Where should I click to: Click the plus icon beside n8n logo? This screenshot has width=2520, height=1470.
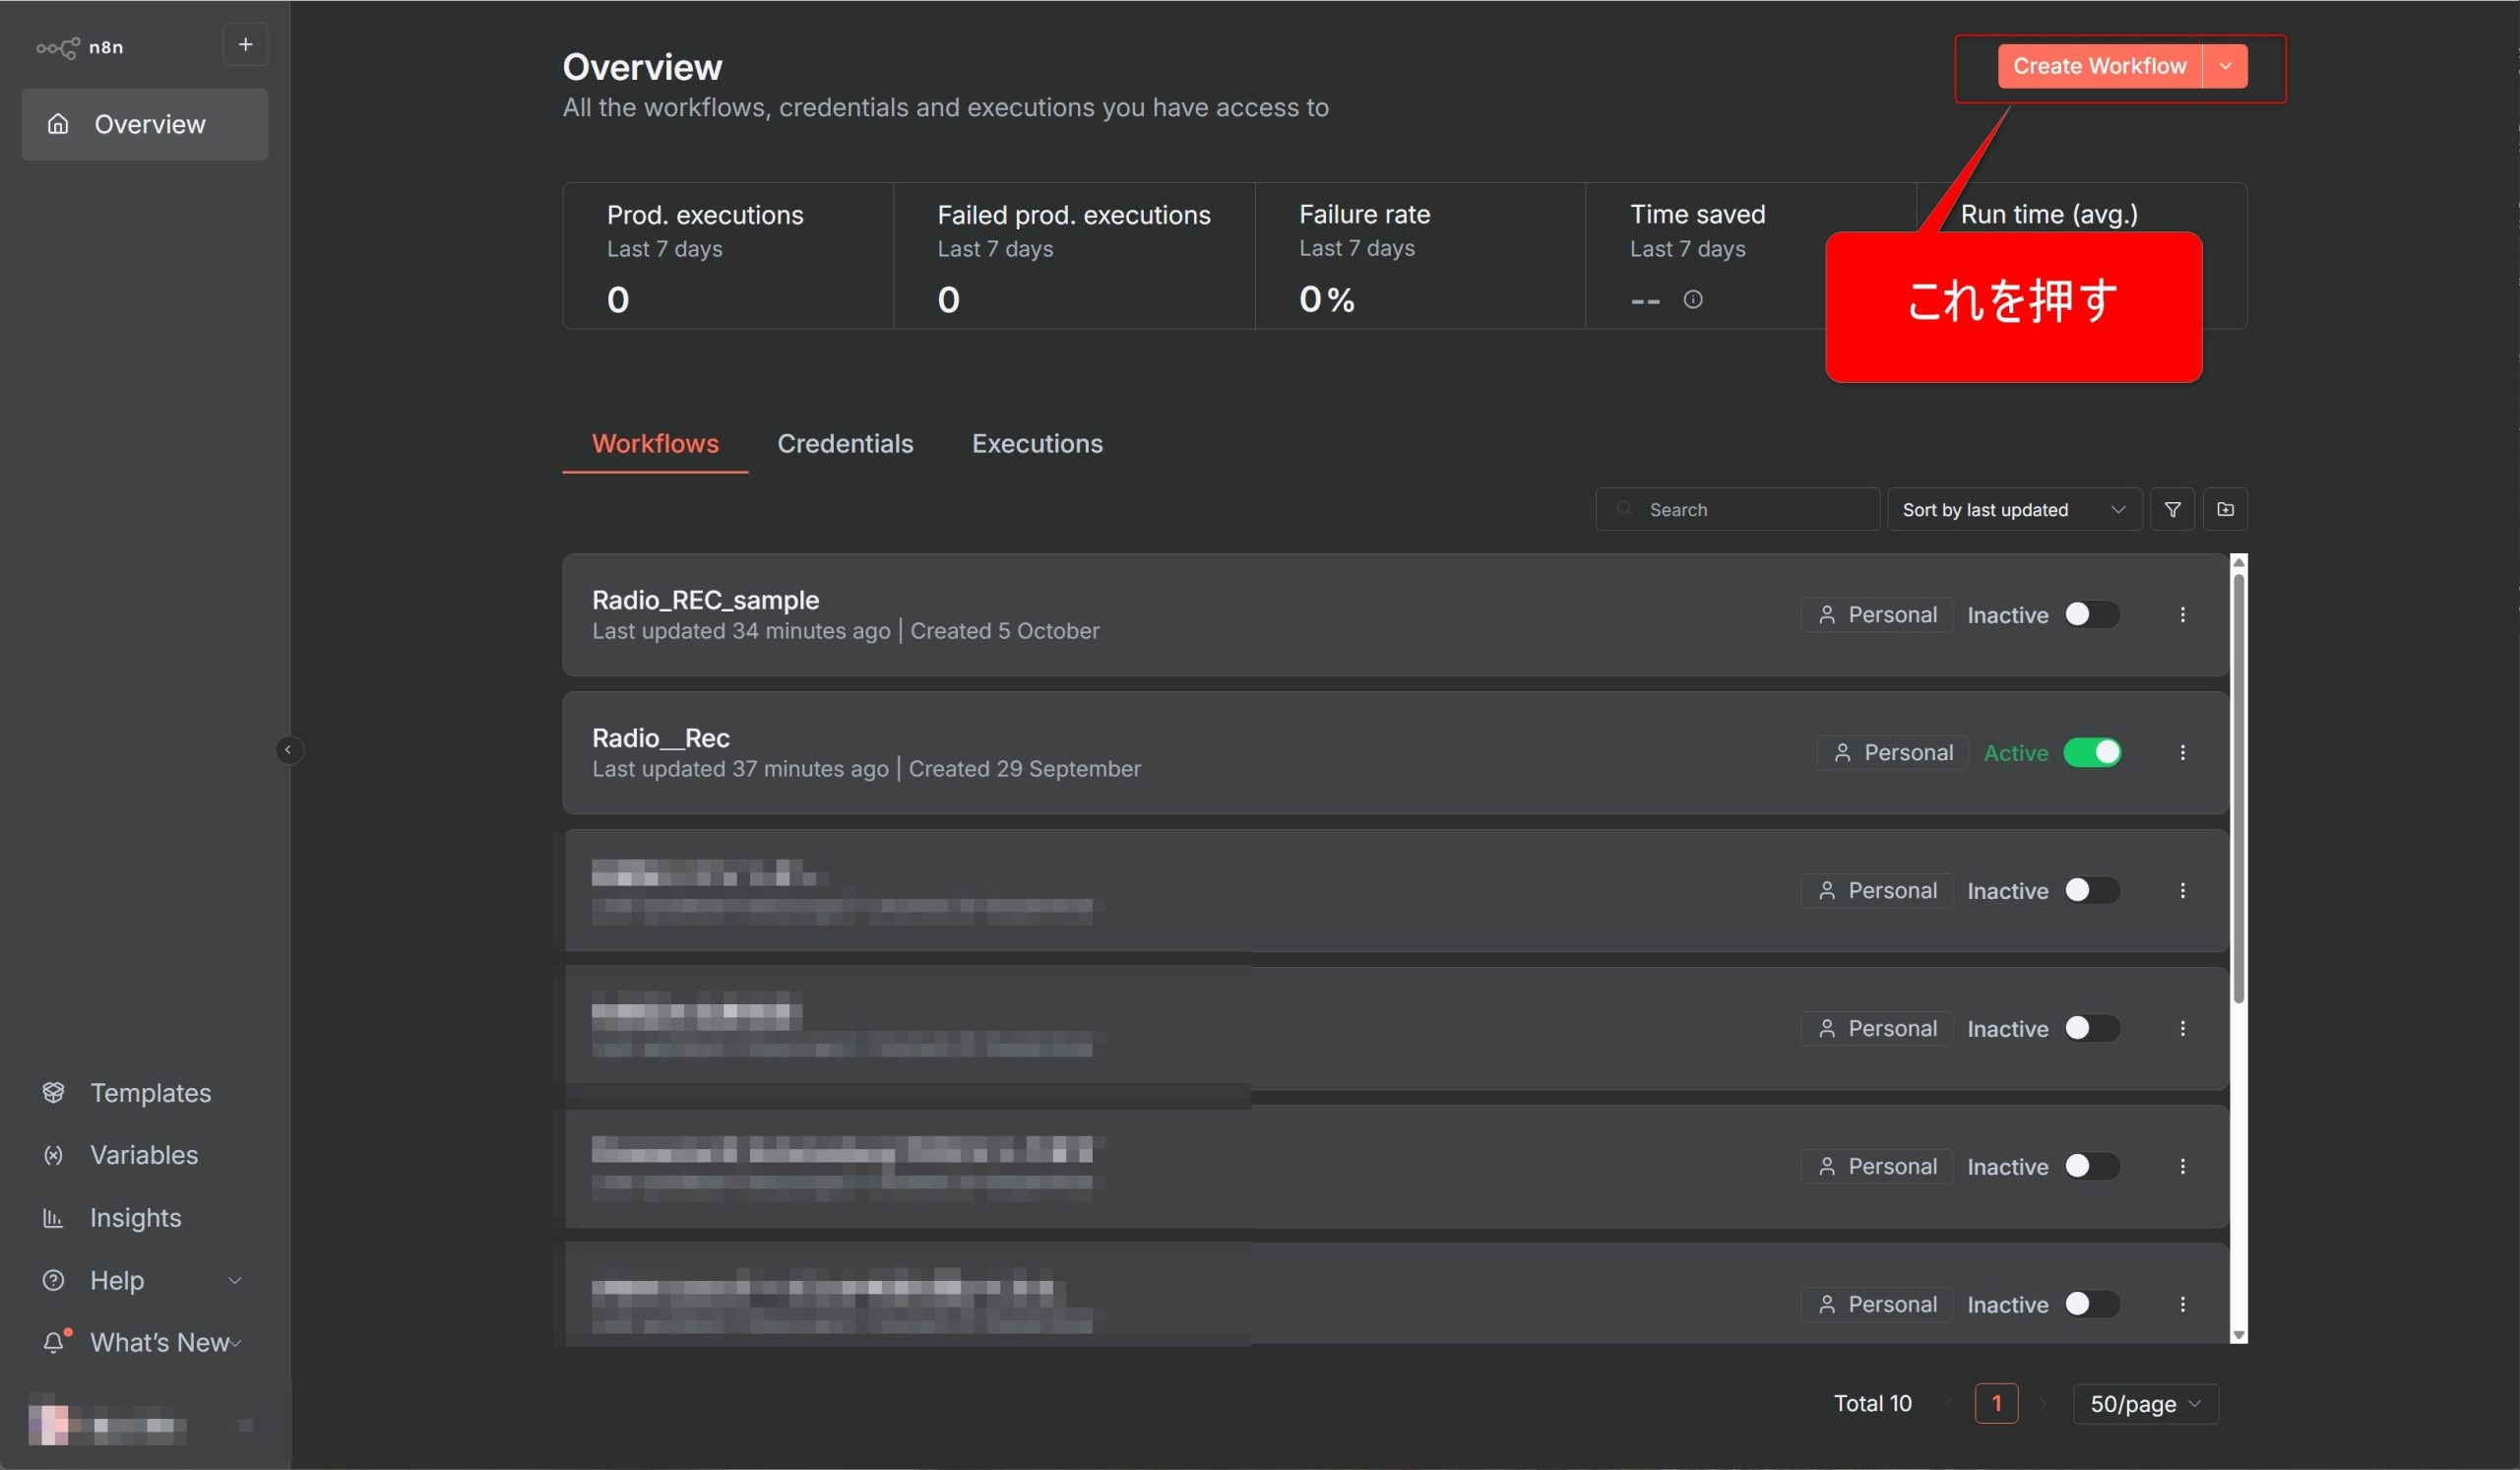pos(245,45)
